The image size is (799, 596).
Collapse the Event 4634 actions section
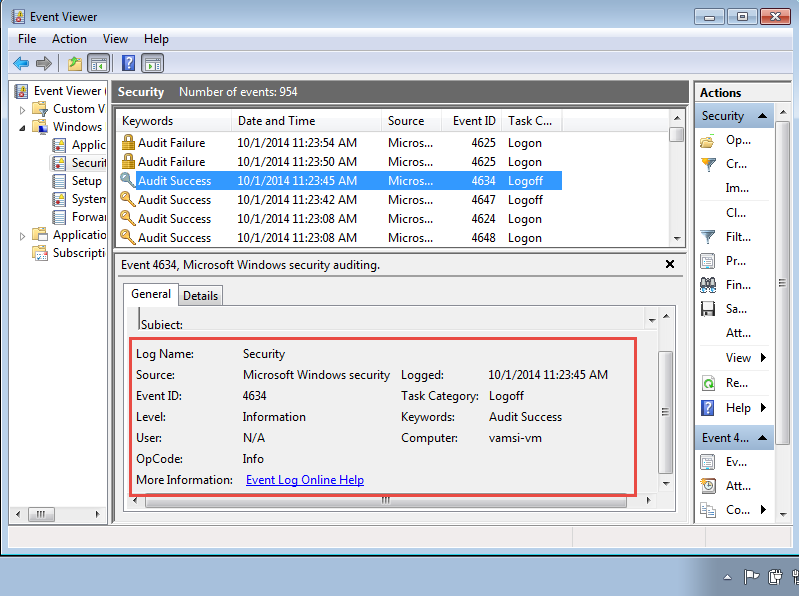pos(762,438)
